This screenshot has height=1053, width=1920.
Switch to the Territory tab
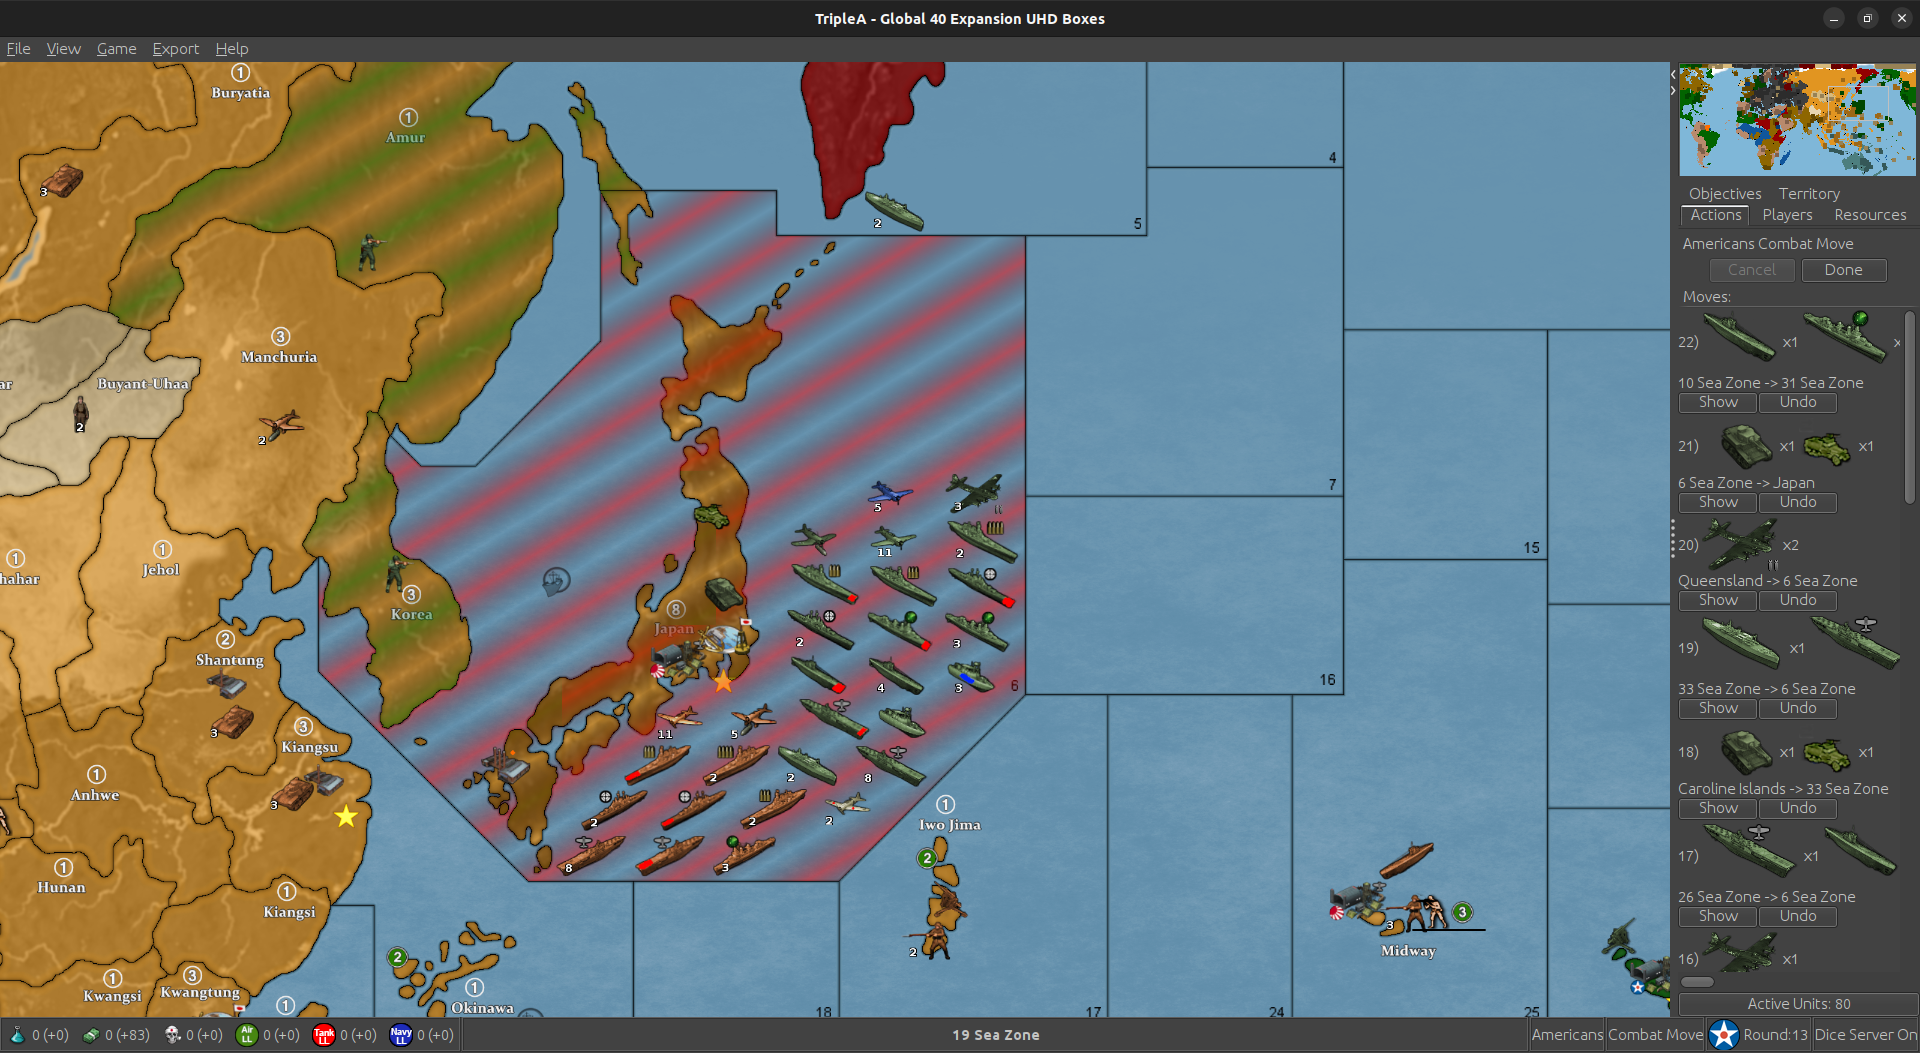click(1809, 194)
